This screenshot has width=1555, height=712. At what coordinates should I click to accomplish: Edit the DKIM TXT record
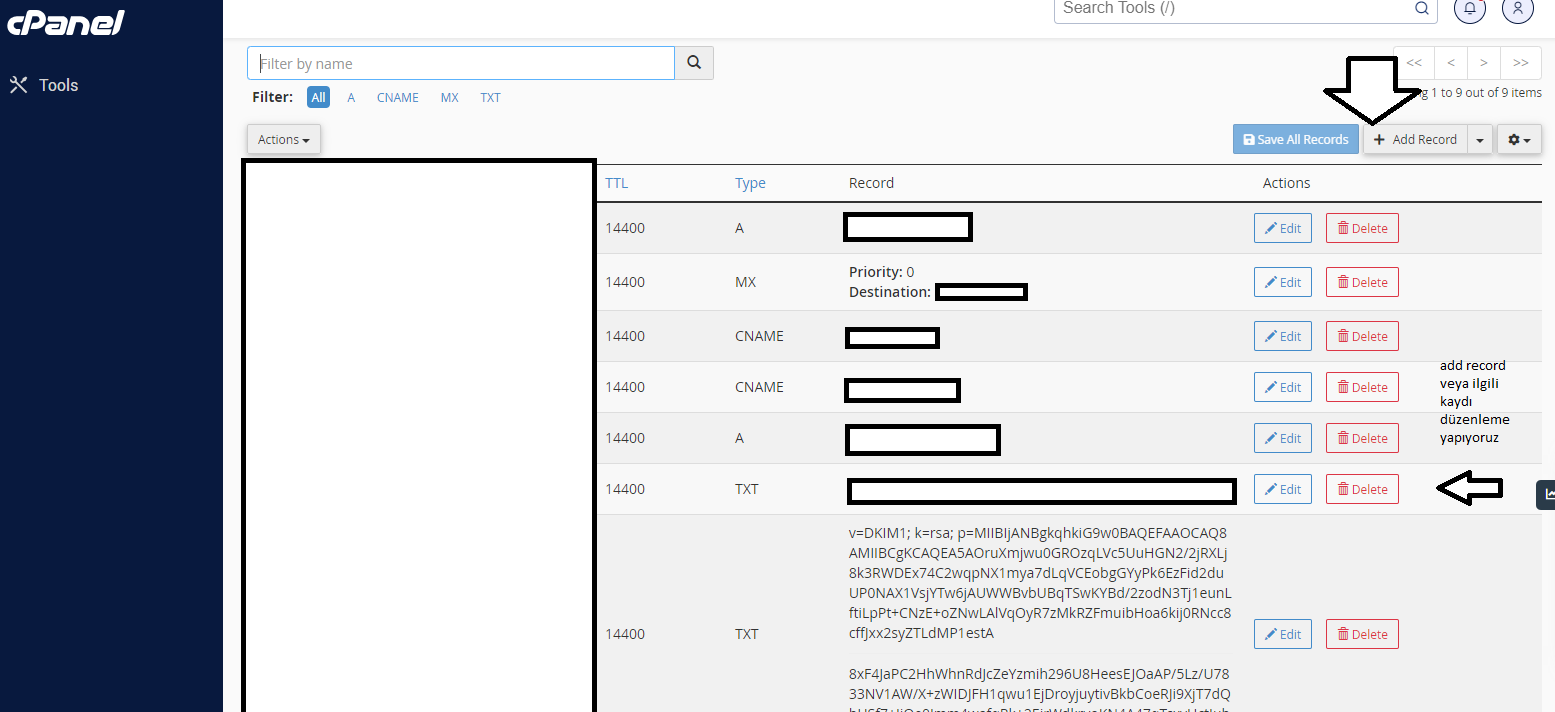pos(1282,634)
